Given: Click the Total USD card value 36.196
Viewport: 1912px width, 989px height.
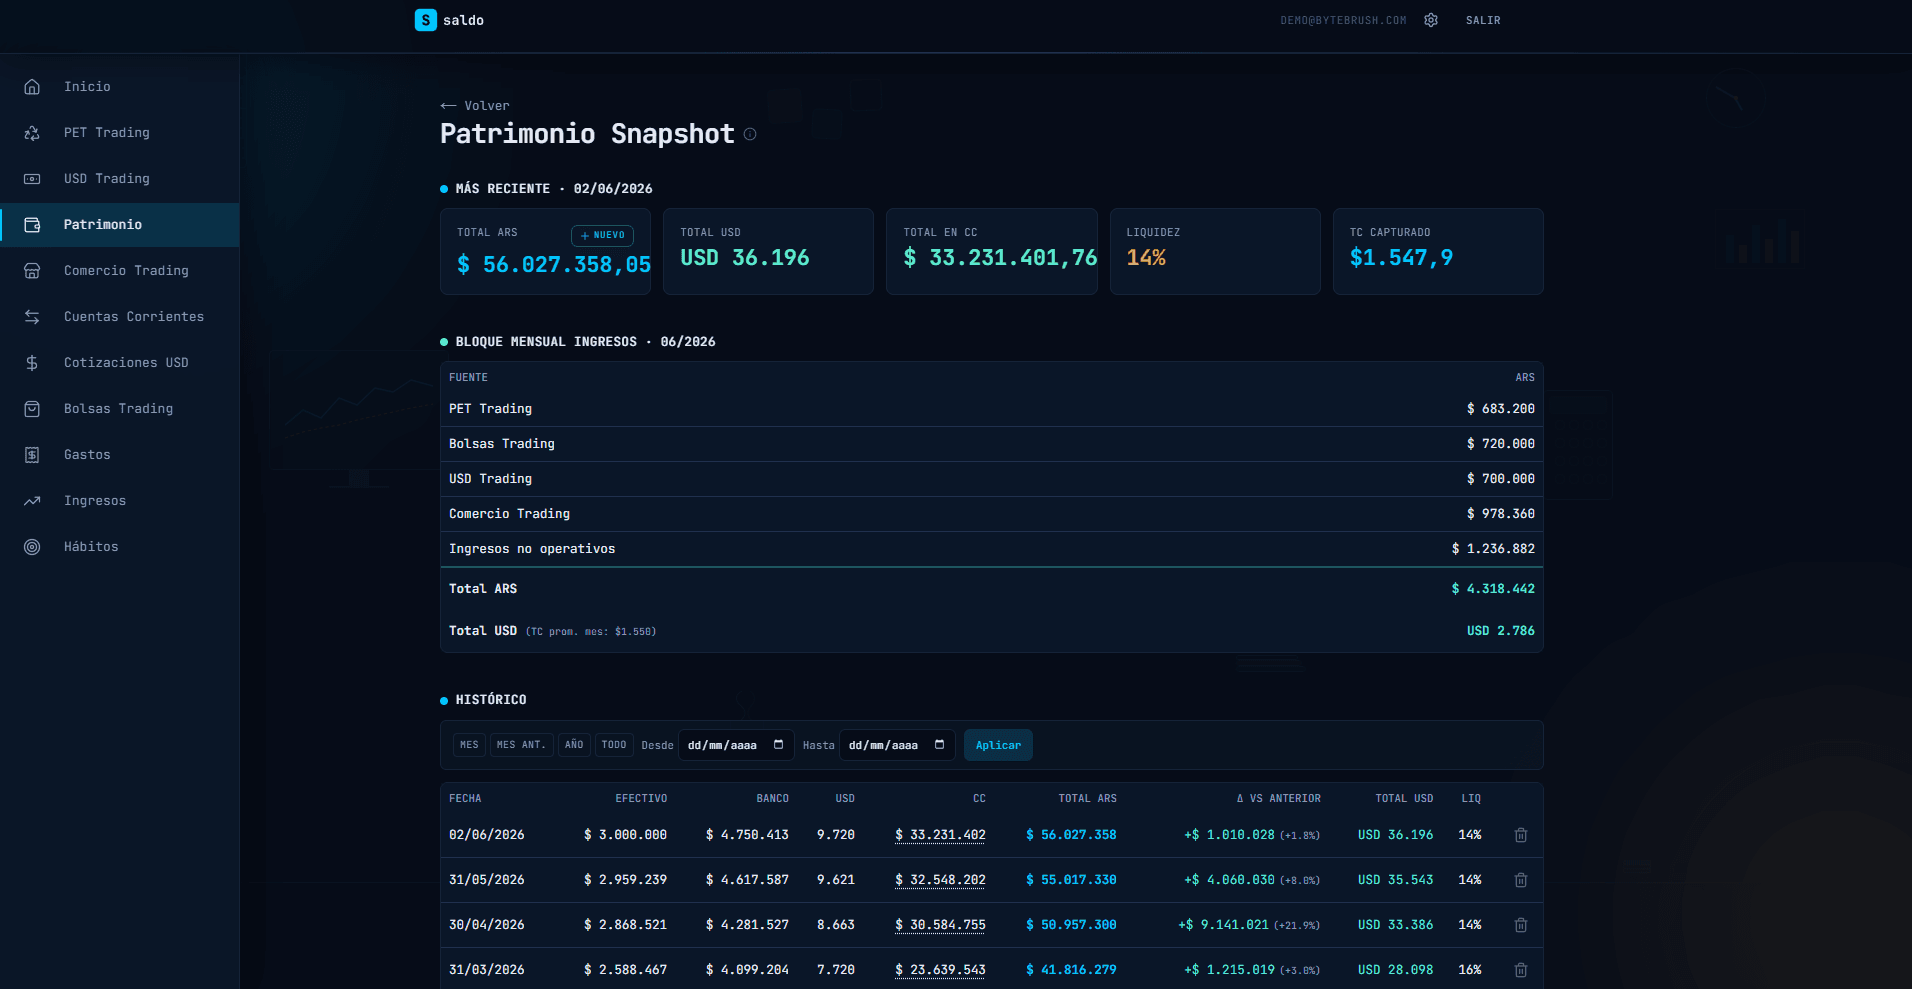Looking at the screenshot, I should pyautogui.click(x=745, y=258).
